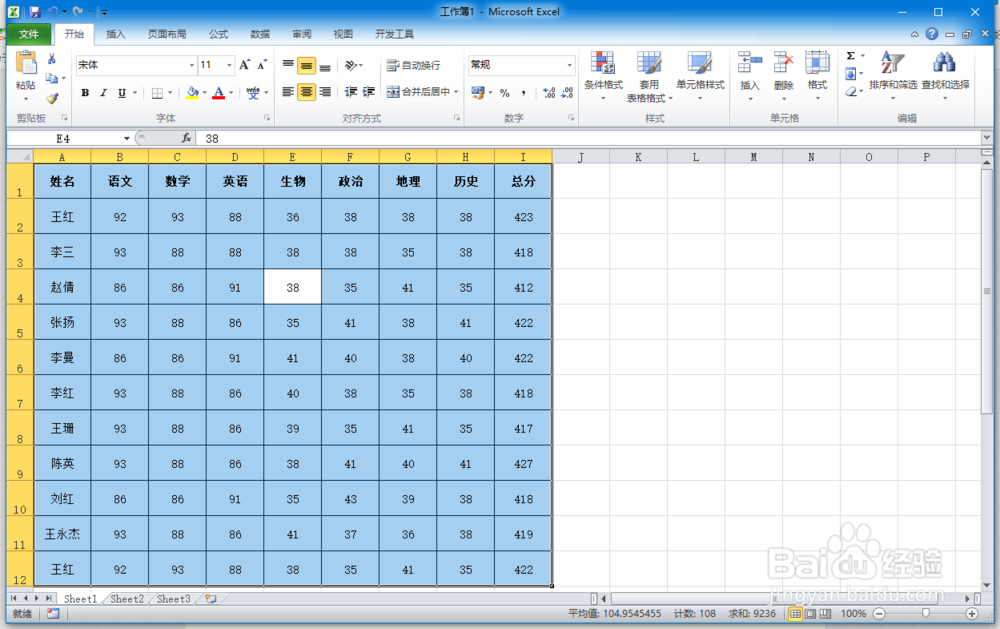Screen dimensions: 1000x629
Task: Open the font name 宋体 dropdown
Action: click(x=191, y=65)
